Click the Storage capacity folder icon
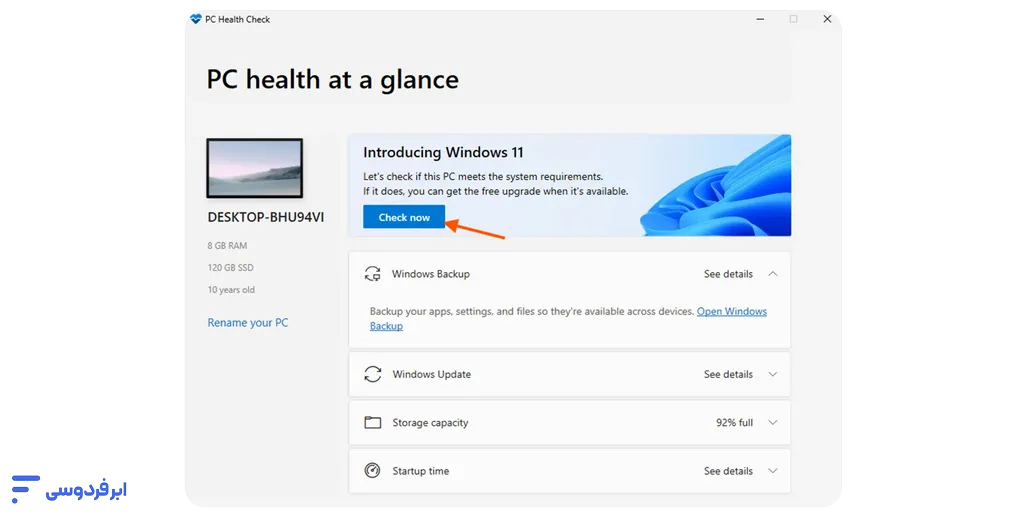1024x515 pixels. click(x=372, y=423)
